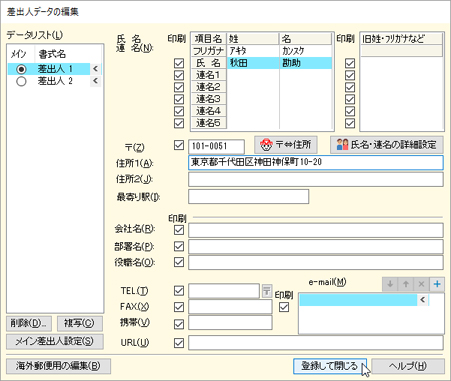Click the postal code field 101-0051
Viewport: 451px width, 381px height.
coord(216,146)
